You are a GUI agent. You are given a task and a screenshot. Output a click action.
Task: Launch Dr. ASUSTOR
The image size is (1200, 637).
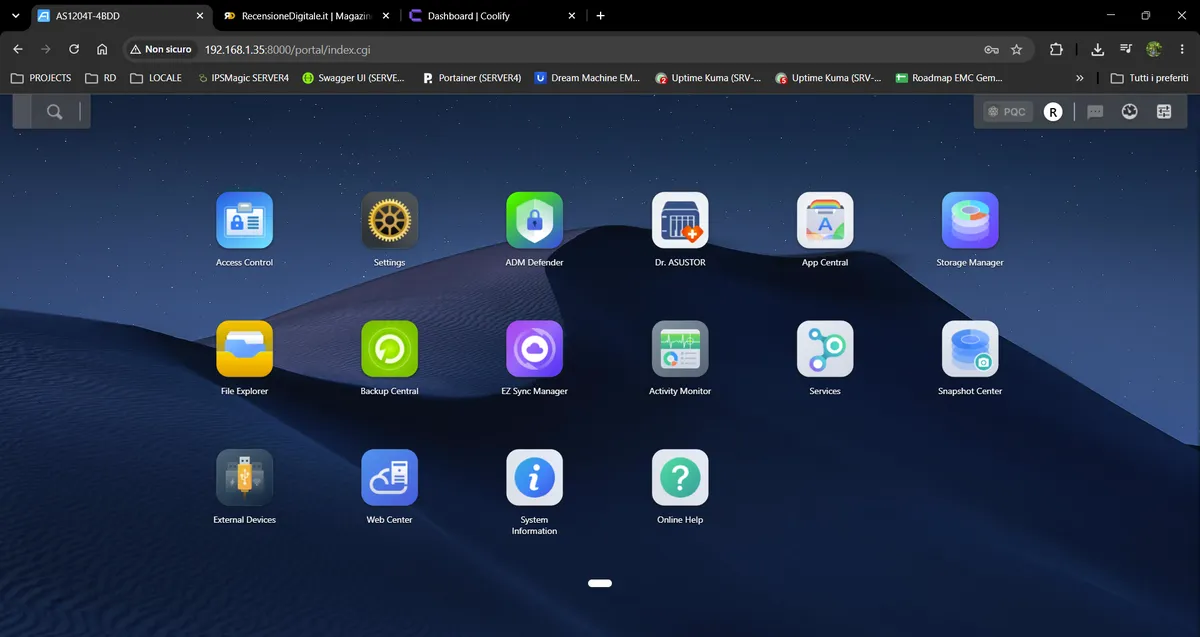[x=680, y=221]
